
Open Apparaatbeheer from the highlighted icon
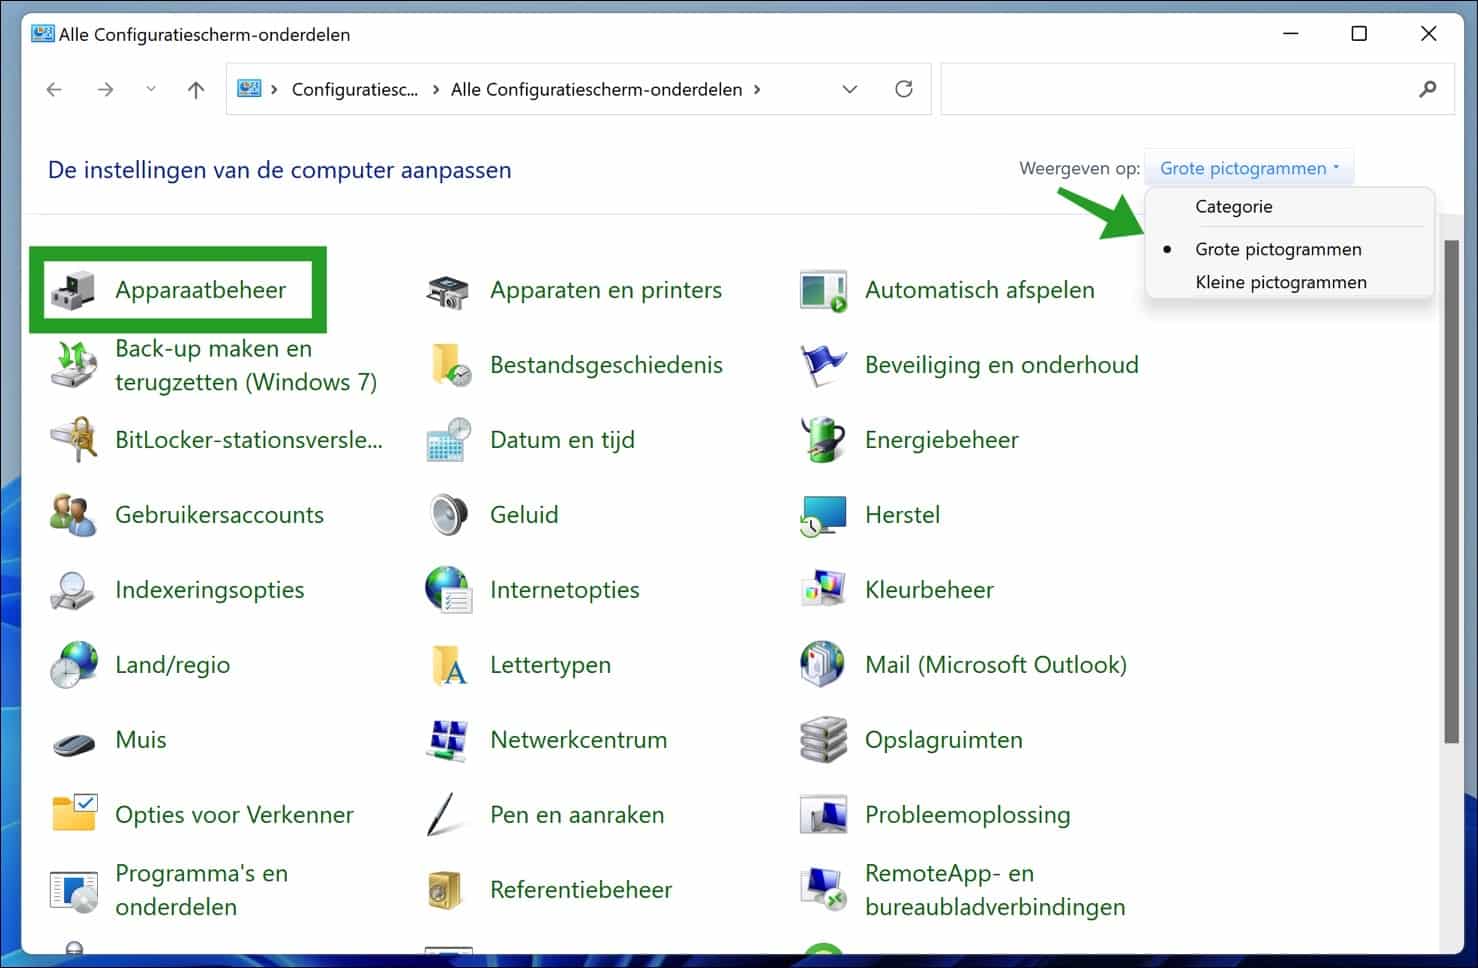200,290
